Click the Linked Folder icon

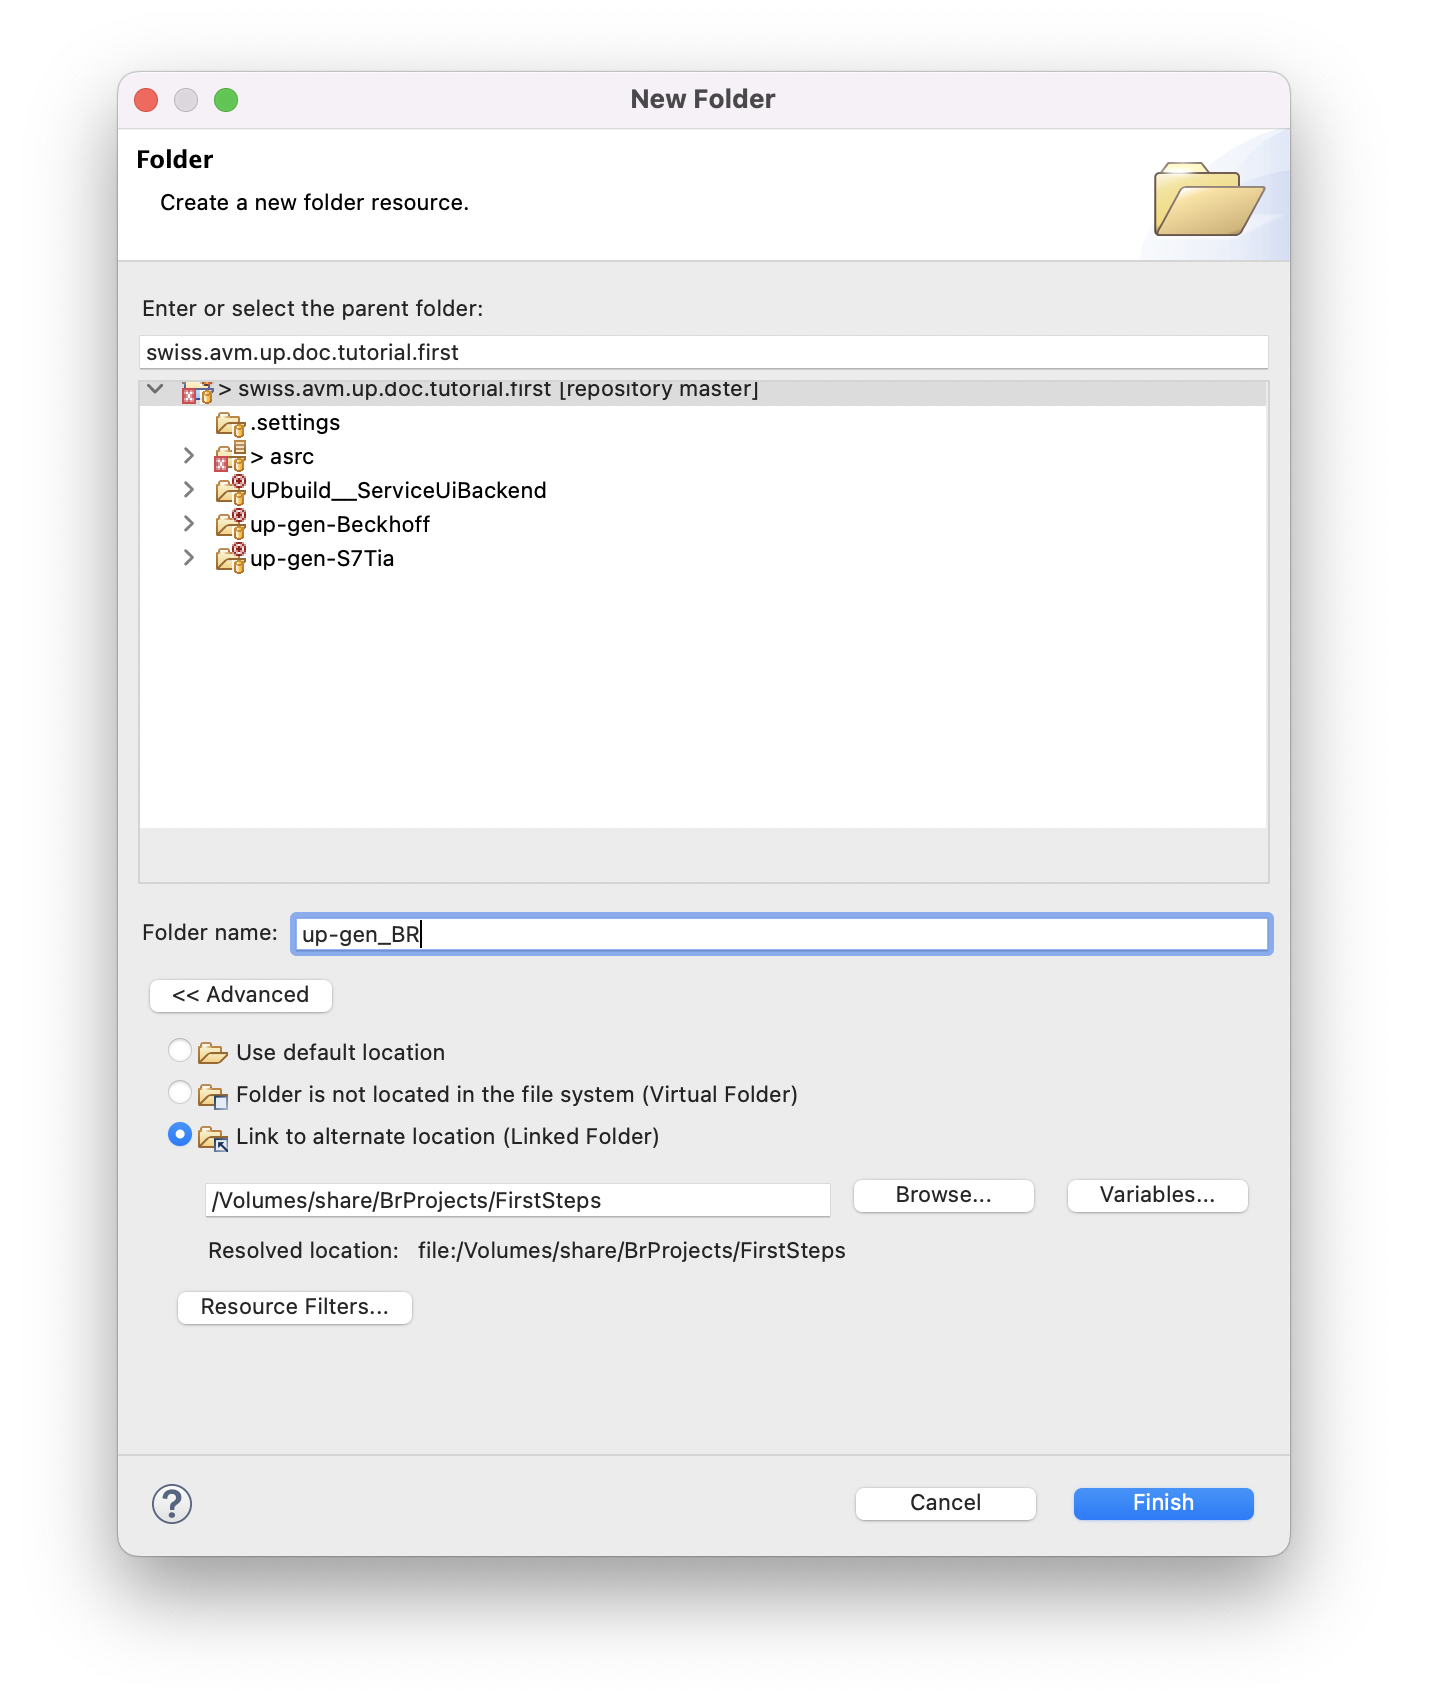click(x=213, y=1137)
